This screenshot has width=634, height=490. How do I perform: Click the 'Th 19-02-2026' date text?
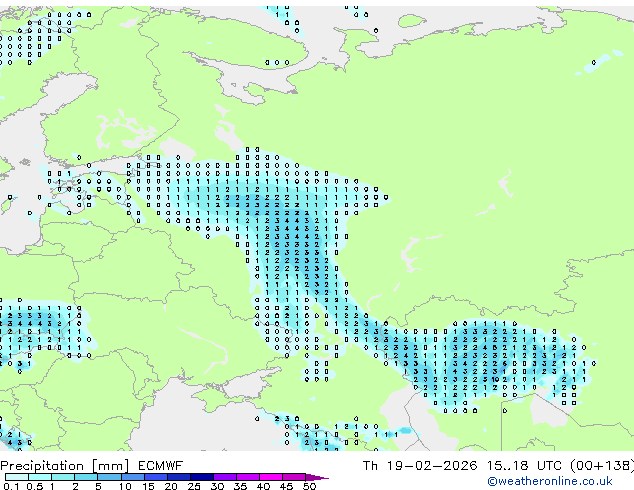tap(420, 465)
